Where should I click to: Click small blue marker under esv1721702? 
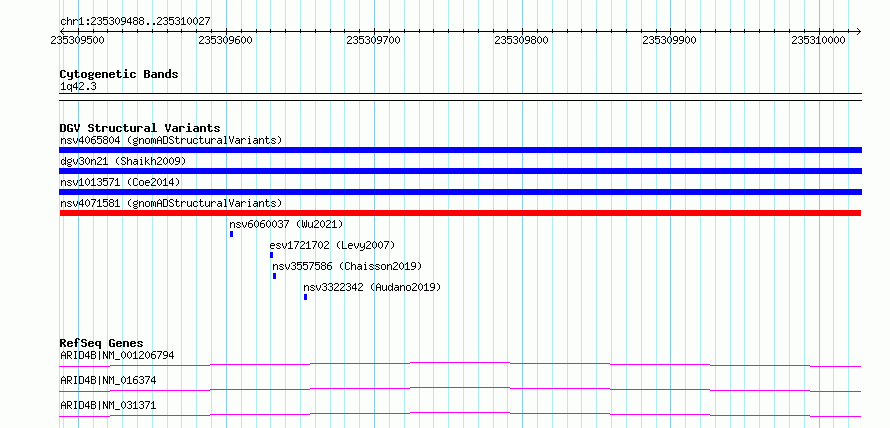(271, 255)
